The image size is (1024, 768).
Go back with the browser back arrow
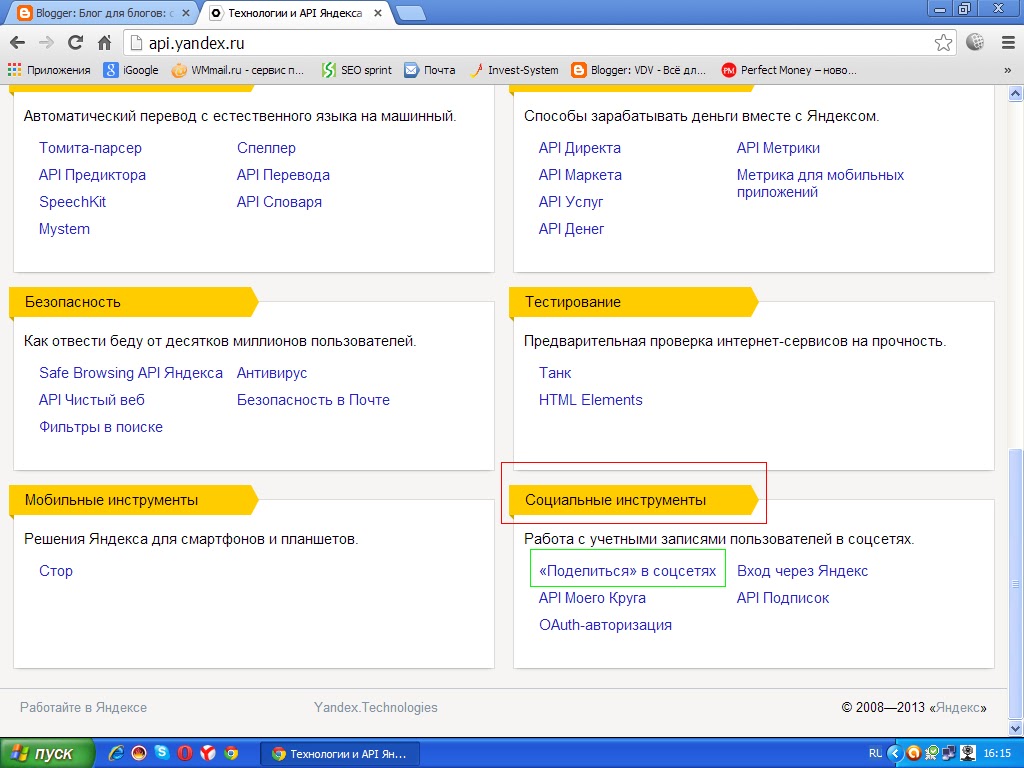18,43
